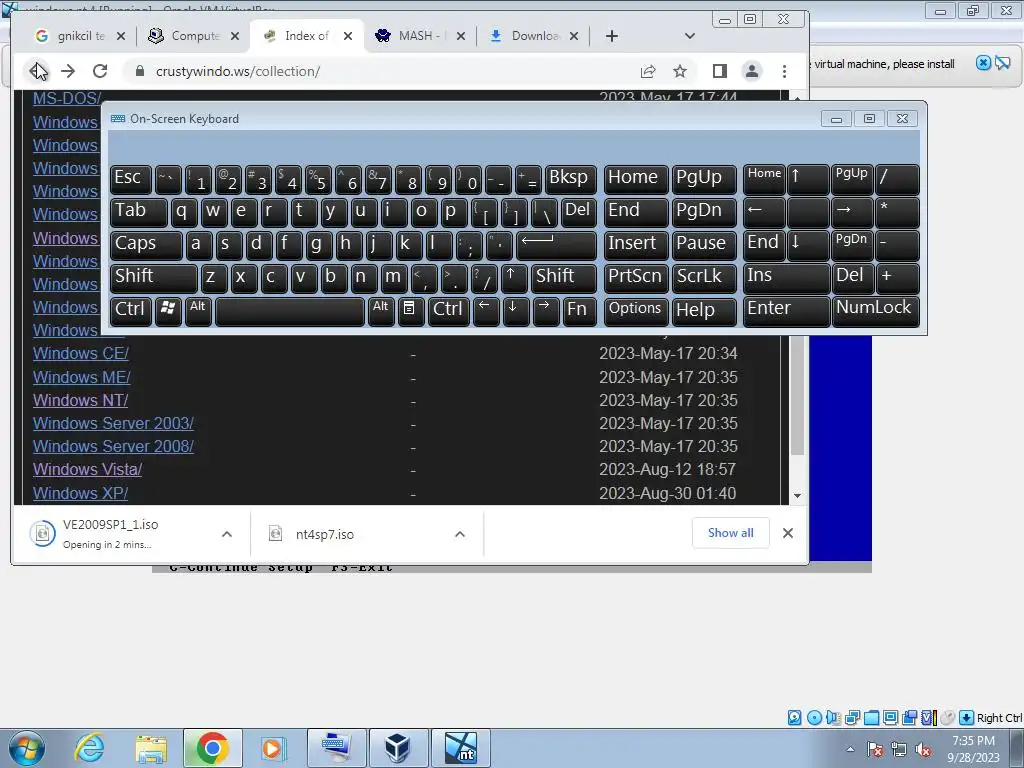Click the context menu key on keyboard

point(409,310)
